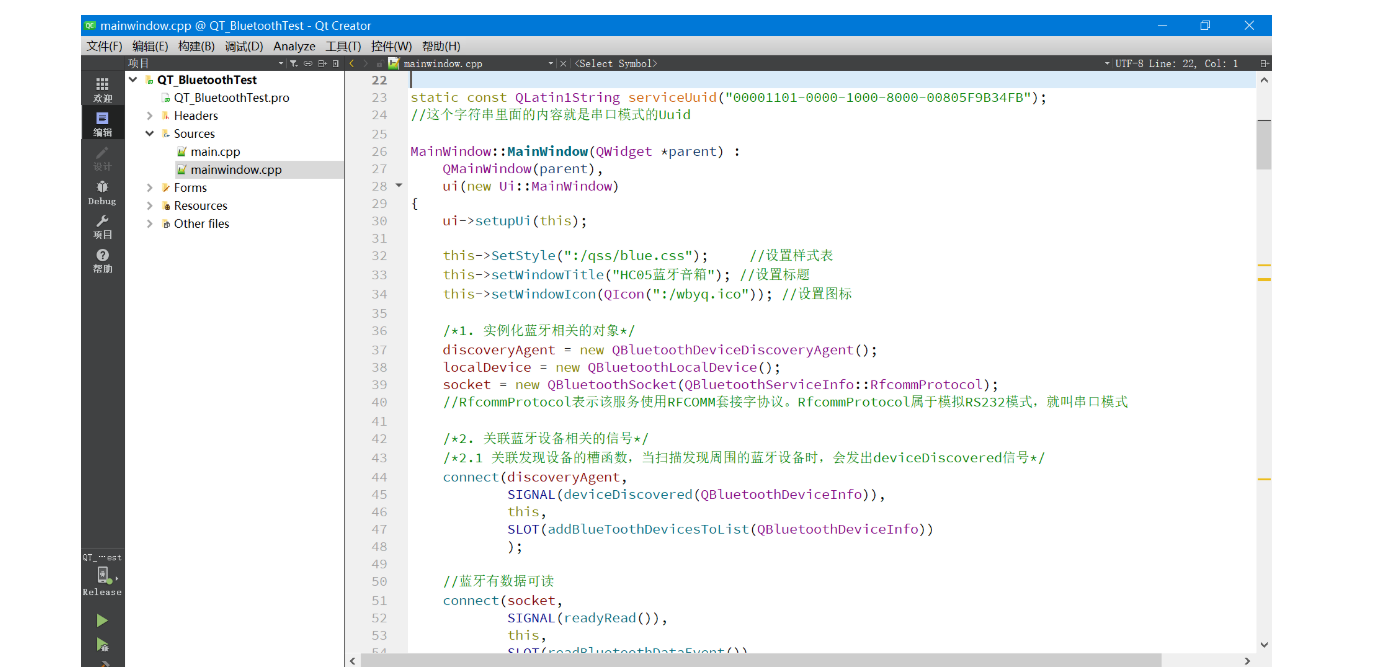
Task: Click the Qt Creator title bar logo
Action: (91, 26)
